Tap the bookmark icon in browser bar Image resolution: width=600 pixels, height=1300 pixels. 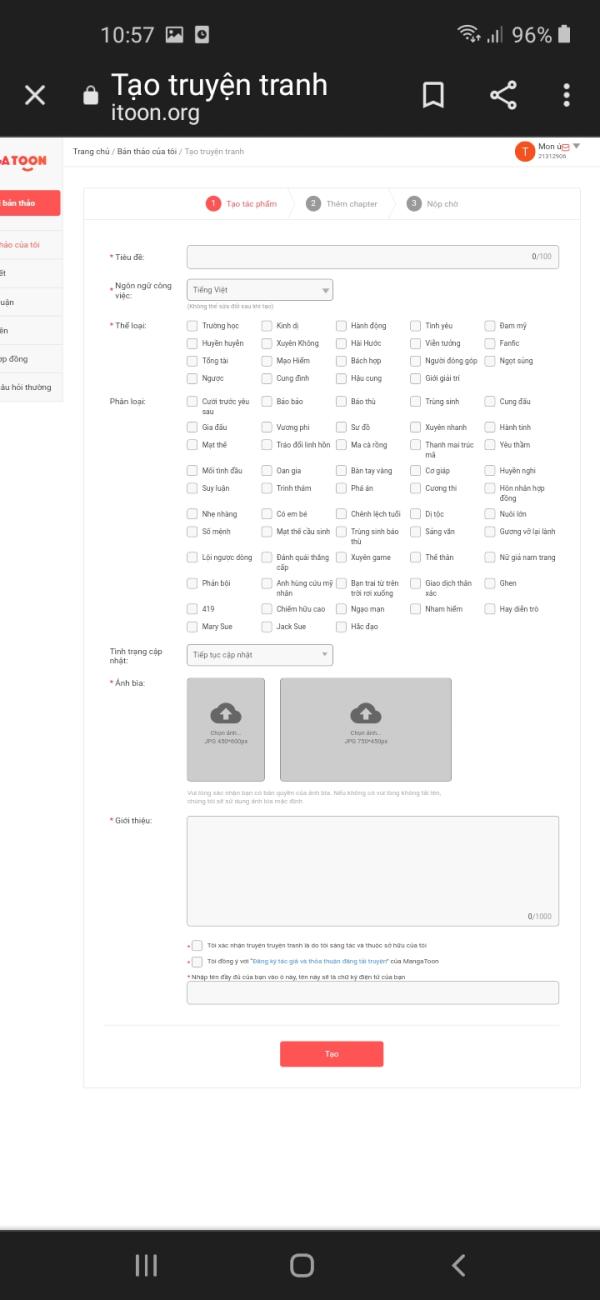coord(433,95)
